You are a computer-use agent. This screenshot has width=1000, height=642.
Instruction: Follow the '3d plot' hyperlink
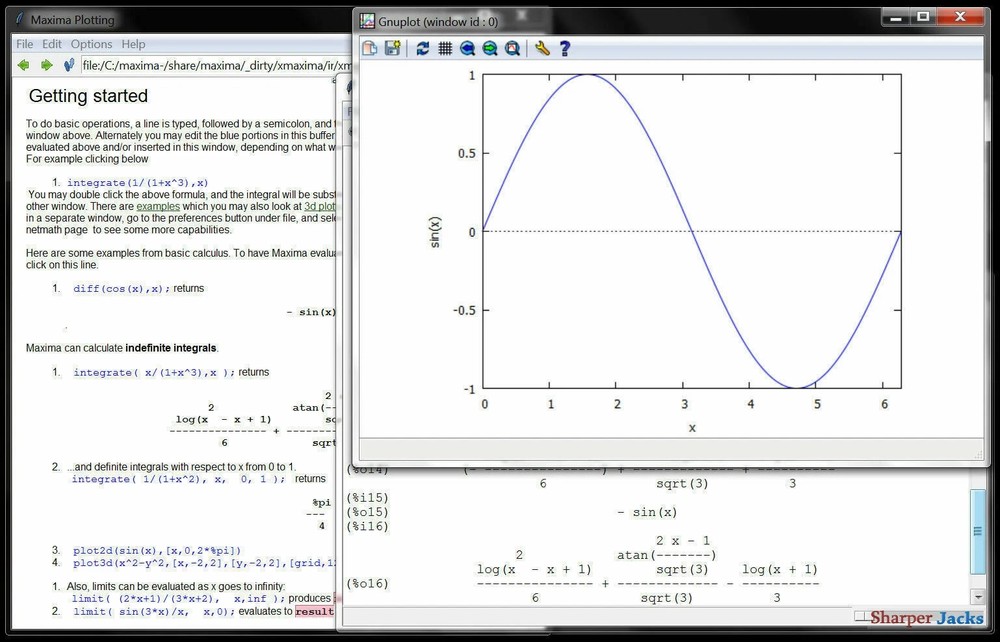click(320, 207)
